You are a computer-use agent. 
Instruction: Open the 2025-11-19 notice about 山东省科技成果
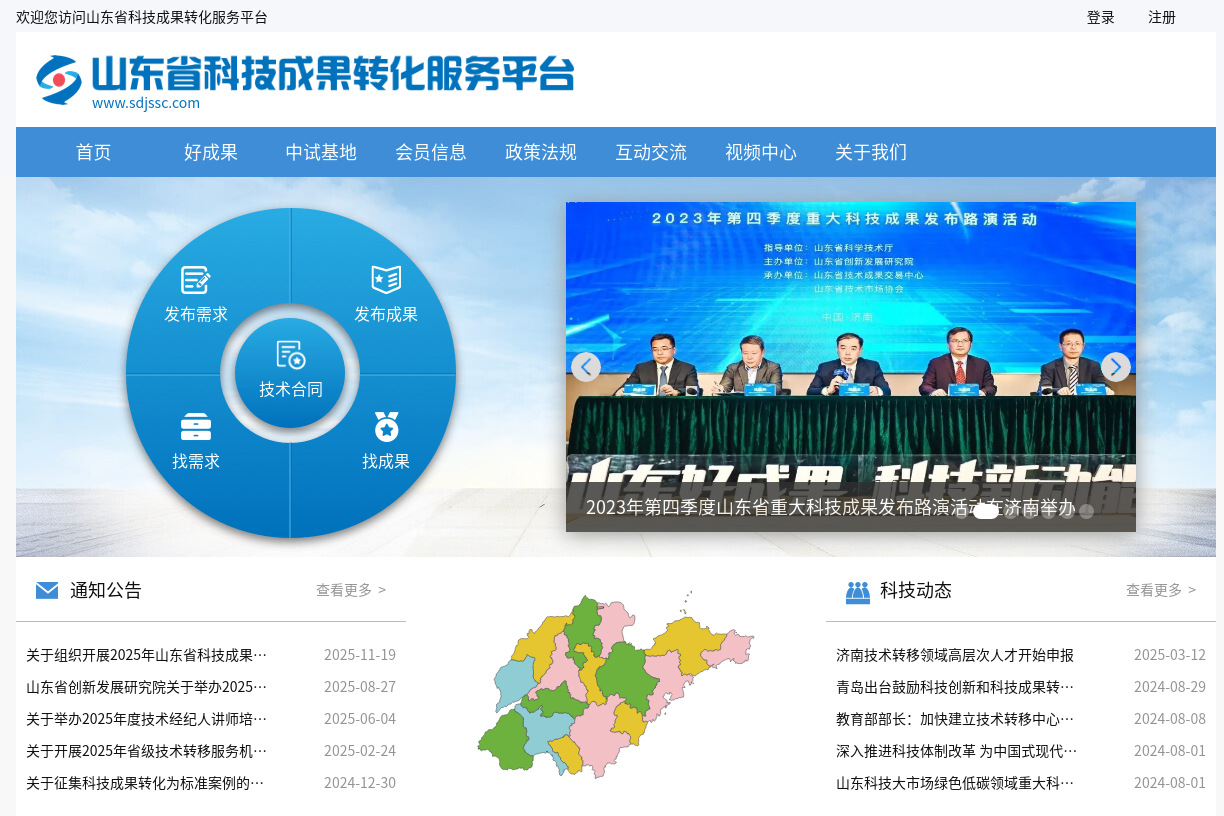[x=145, y=655]
